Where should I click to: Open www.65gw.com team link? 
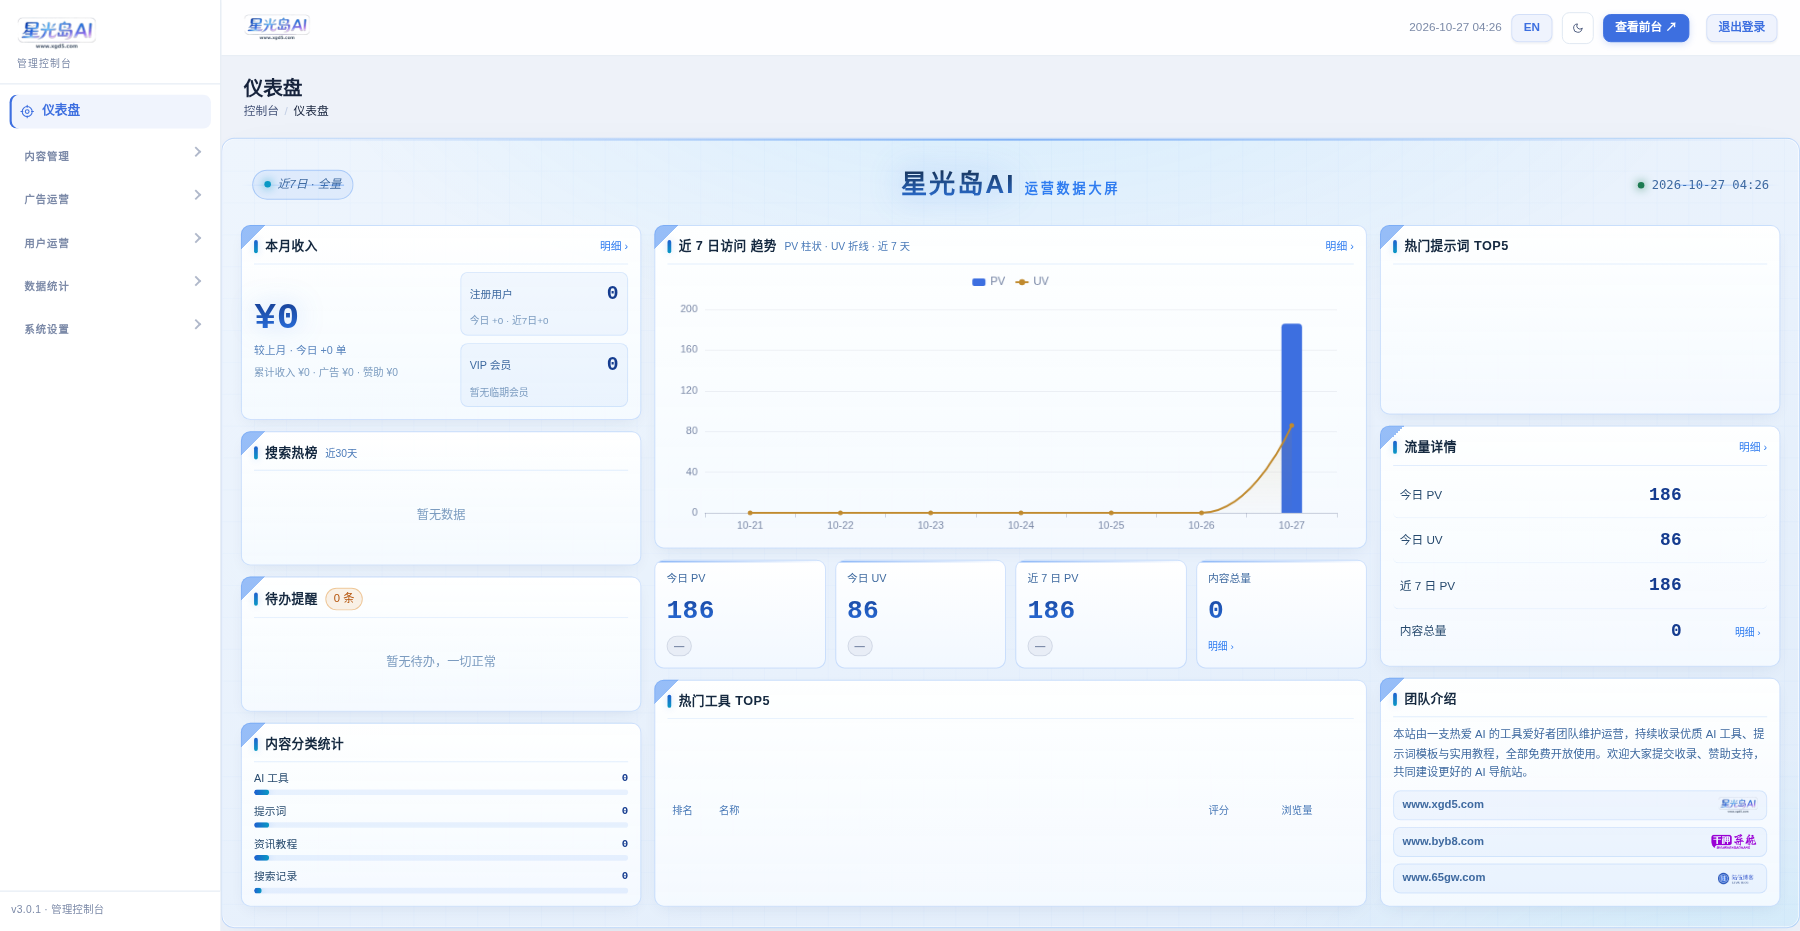click(1579, 878)
